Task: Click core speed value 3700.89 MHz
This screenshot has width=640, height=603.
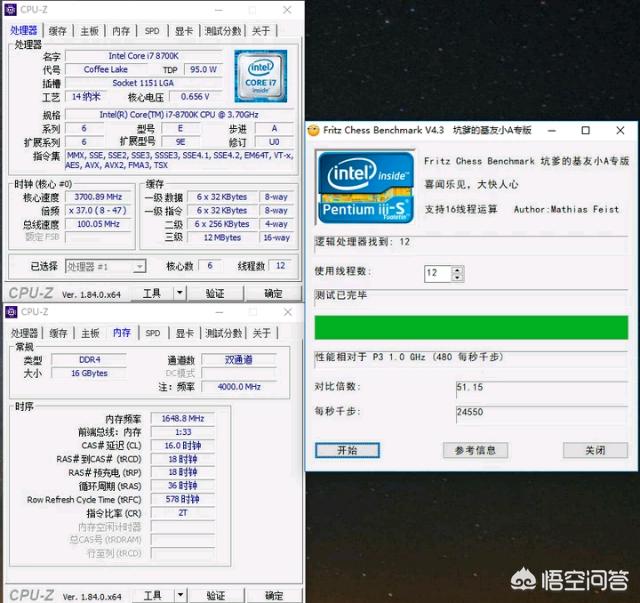Action: (98, 197)
